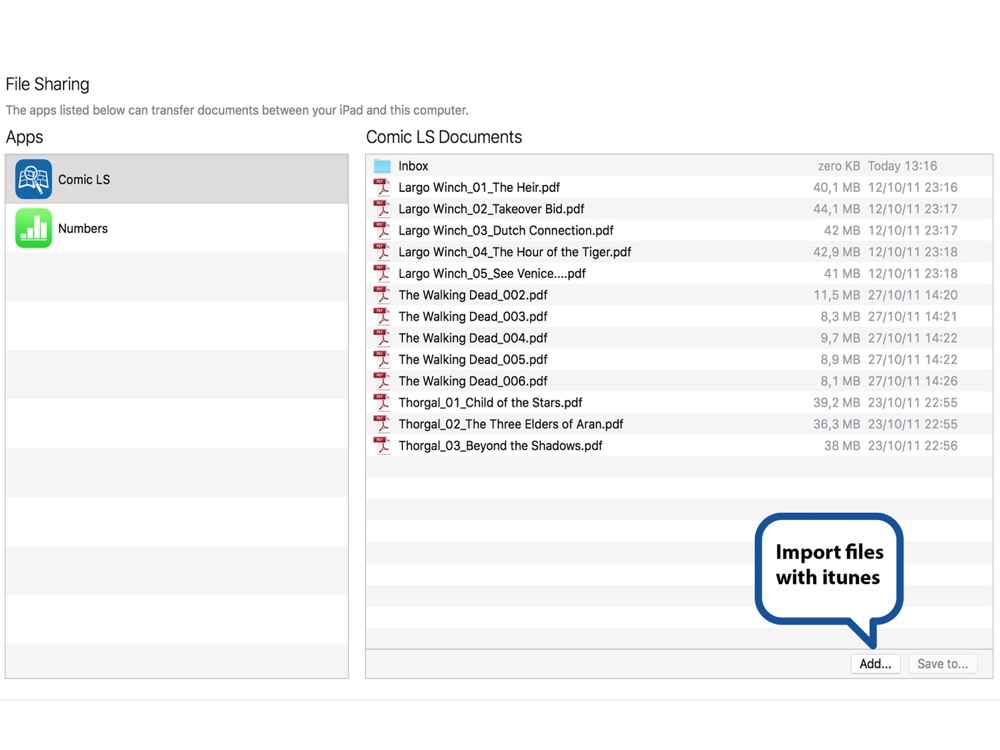Click PDF icon of The Walking Dead_004

[381, 338]
